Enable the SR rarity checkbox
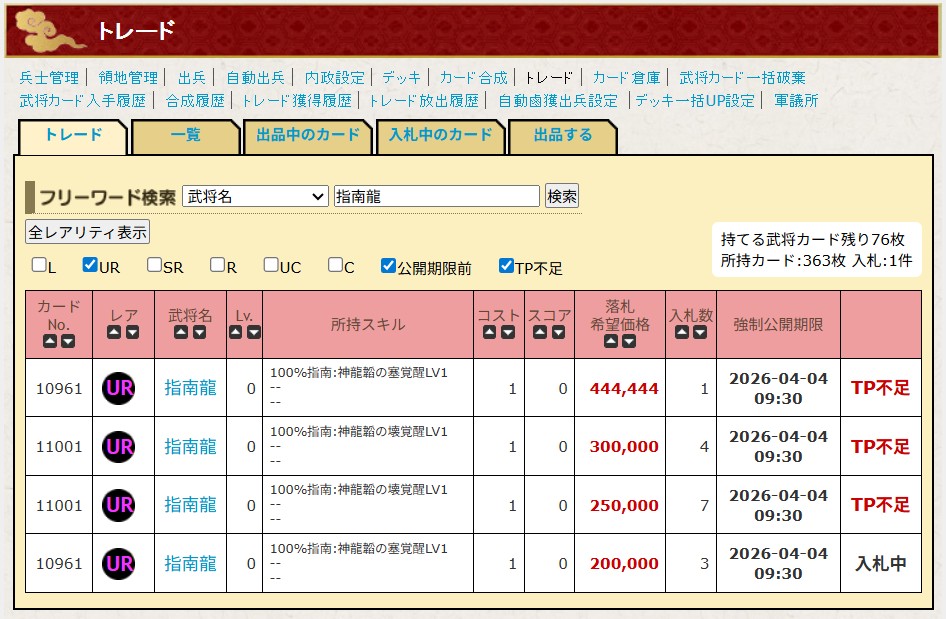 [154, 266]
